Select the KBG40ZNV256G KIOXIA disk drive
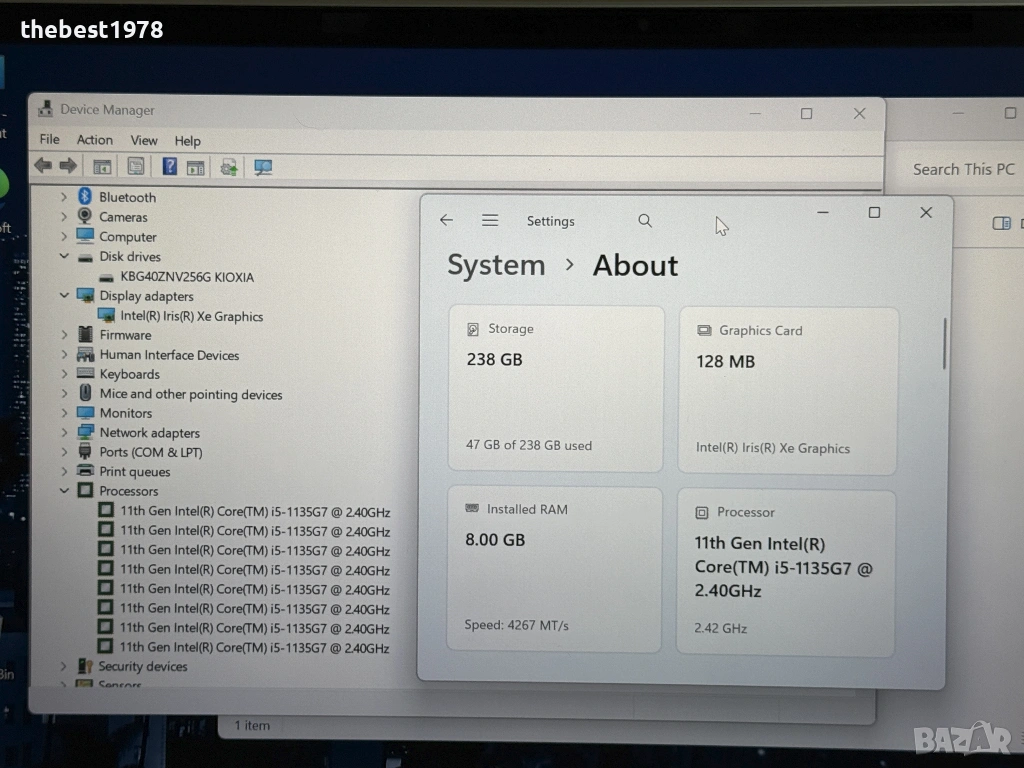This screenshot has height=768, width=1024. (187, 277)
